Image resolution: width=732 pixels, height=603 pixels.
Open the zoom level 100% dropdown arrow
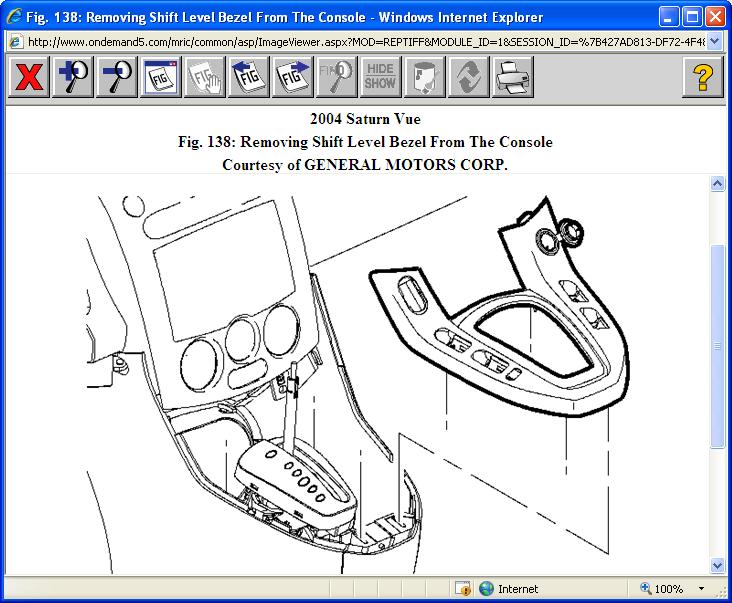point(701,589)
